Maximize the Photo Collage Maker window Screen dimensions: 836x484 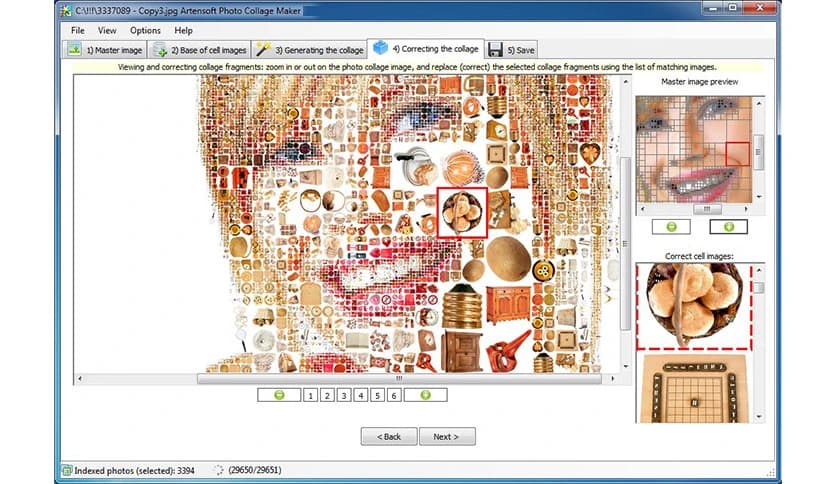point(733,8)
